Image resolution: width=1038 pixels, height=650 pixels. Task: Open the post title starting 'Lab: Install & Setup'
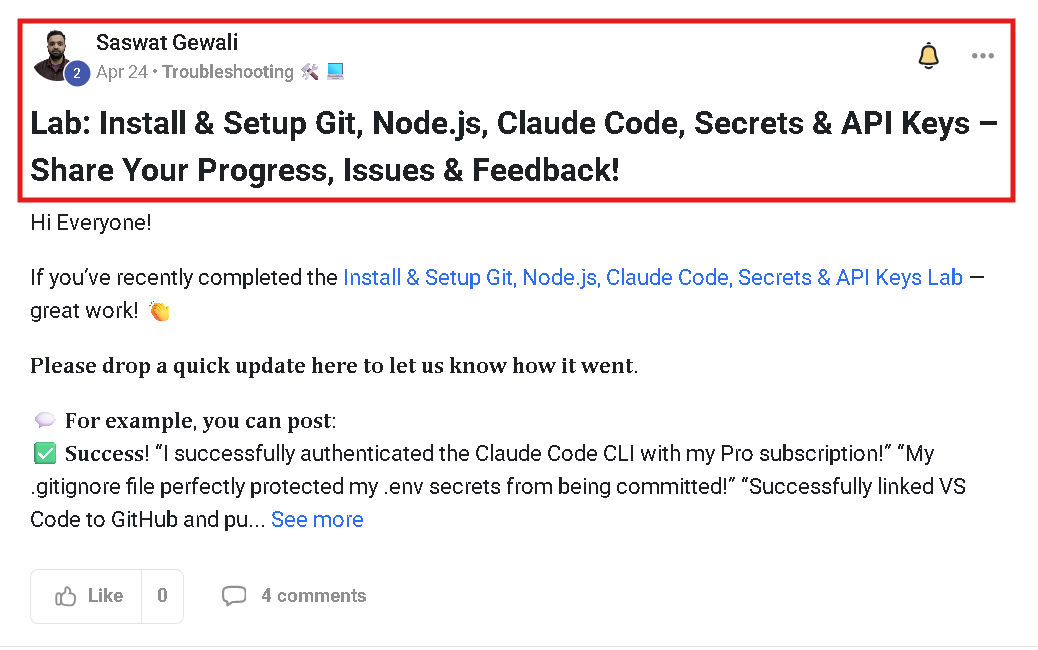click(514, 146)
